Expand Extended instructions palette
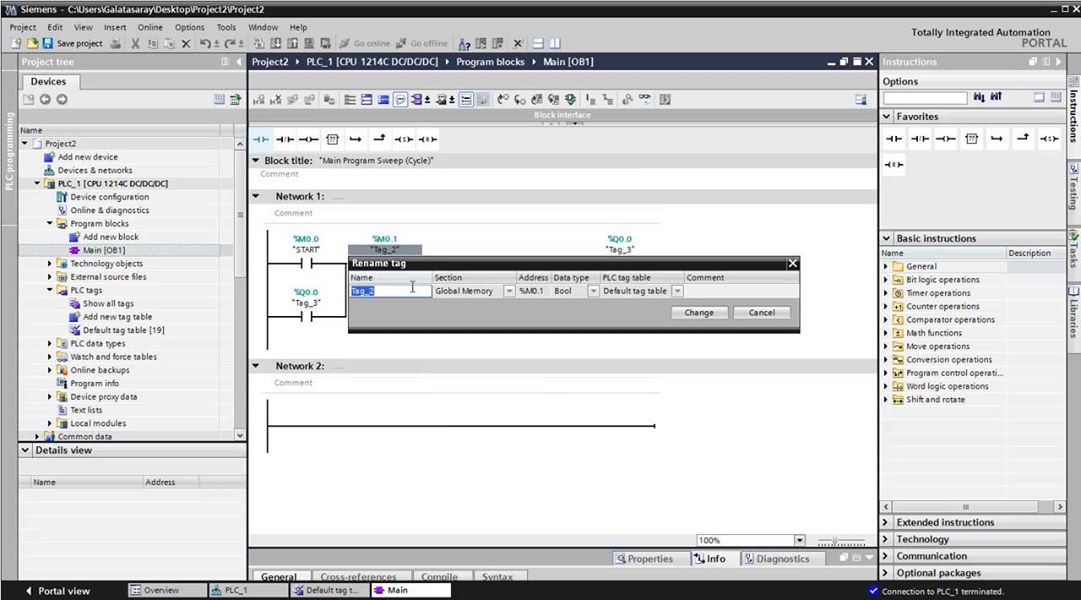This screenshot has width=1081, height=600. pyautogui.click(x=887, y=522)
